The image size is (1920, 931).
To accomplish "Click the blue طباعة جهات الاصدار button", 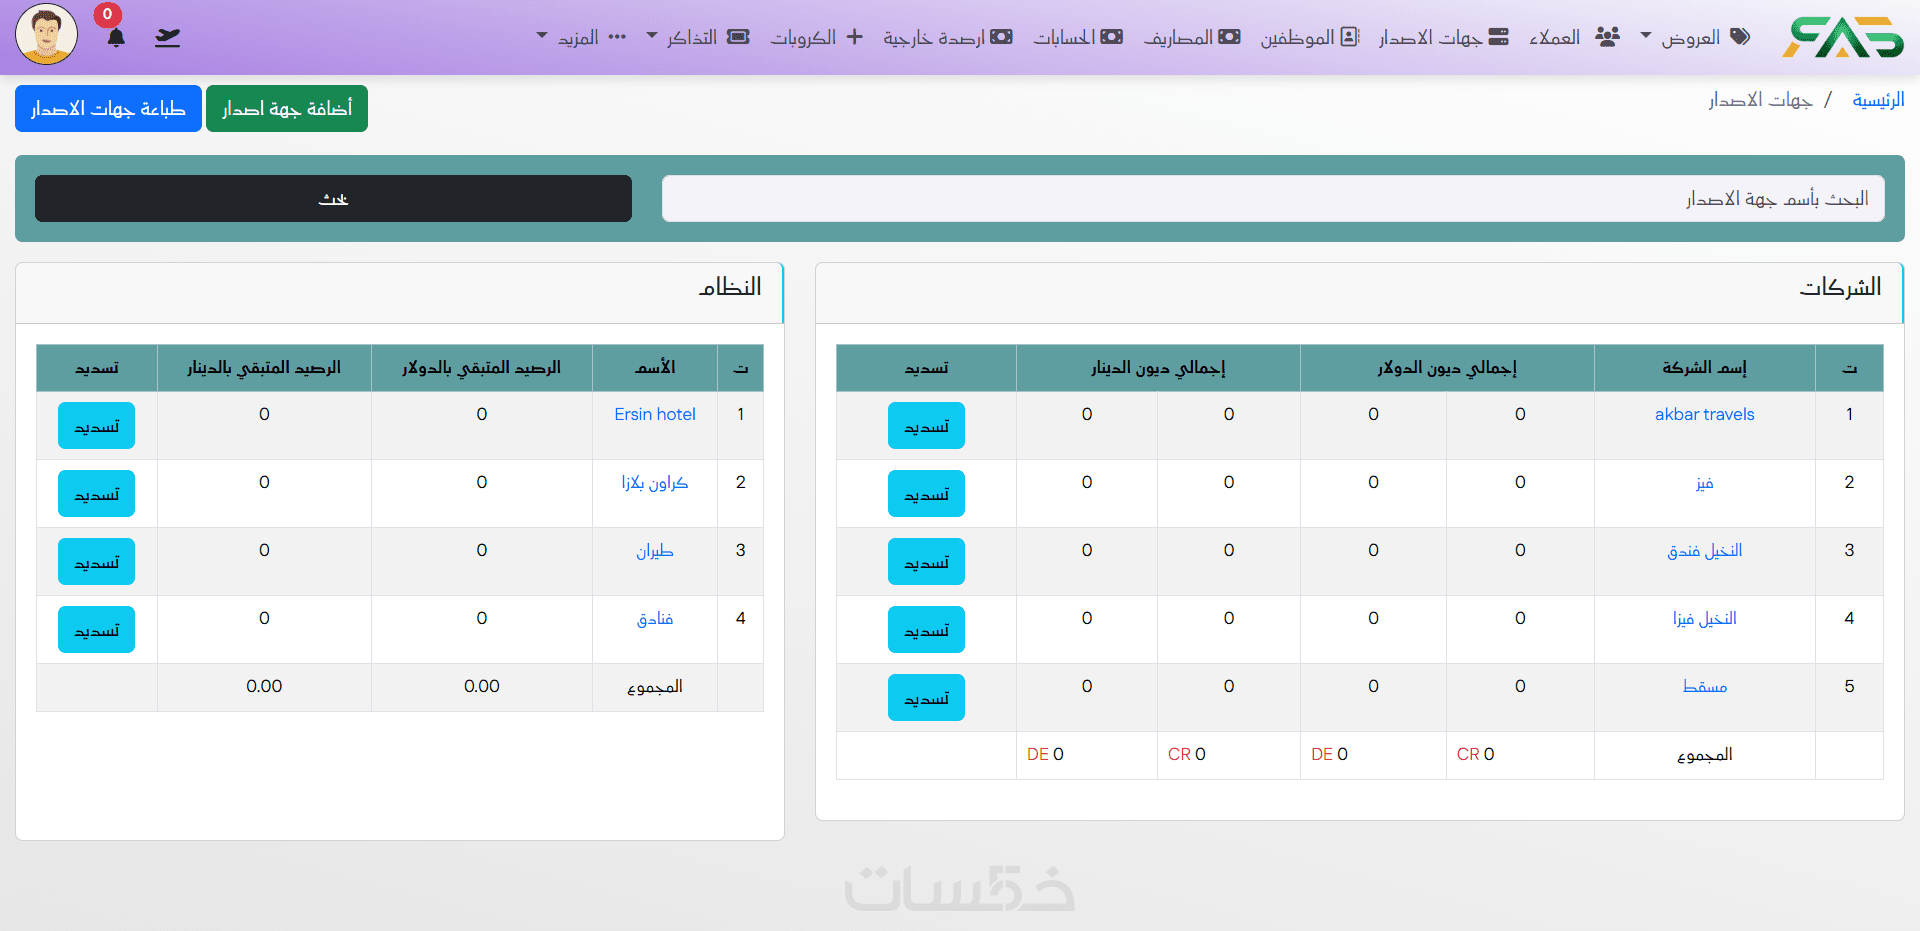I will tap(108, 108).
